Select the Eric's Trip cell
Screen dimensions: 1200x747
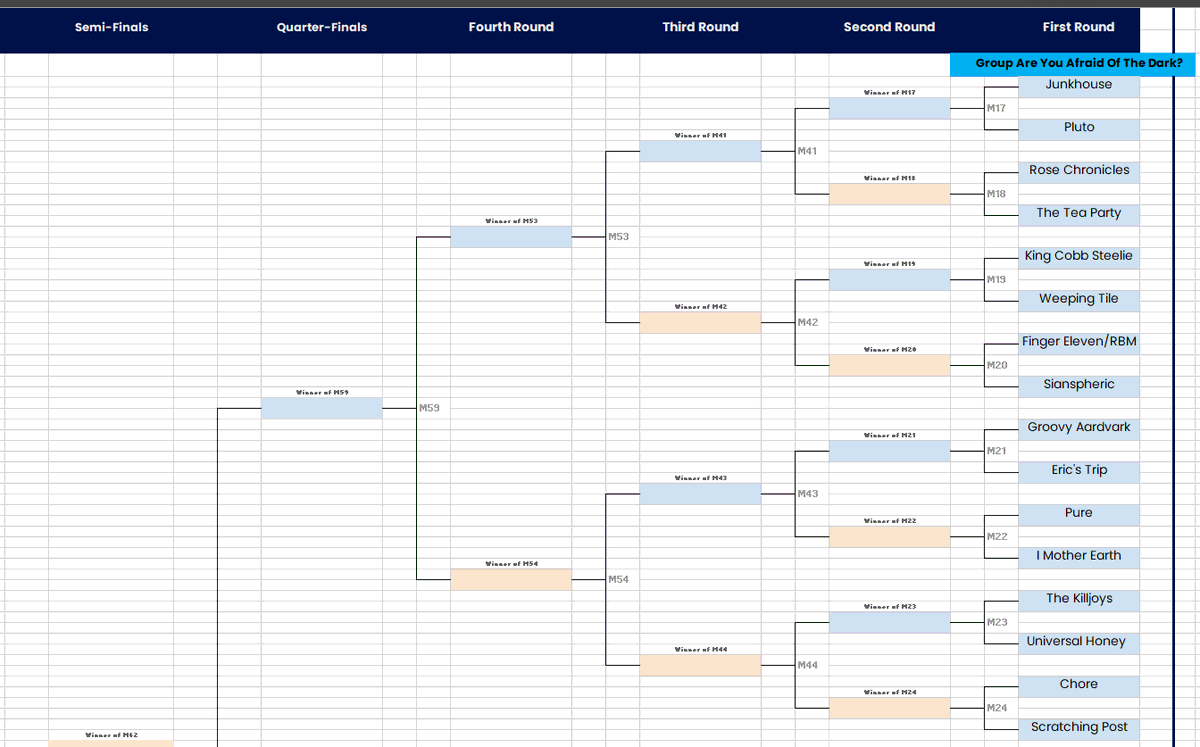point(1078,472)
